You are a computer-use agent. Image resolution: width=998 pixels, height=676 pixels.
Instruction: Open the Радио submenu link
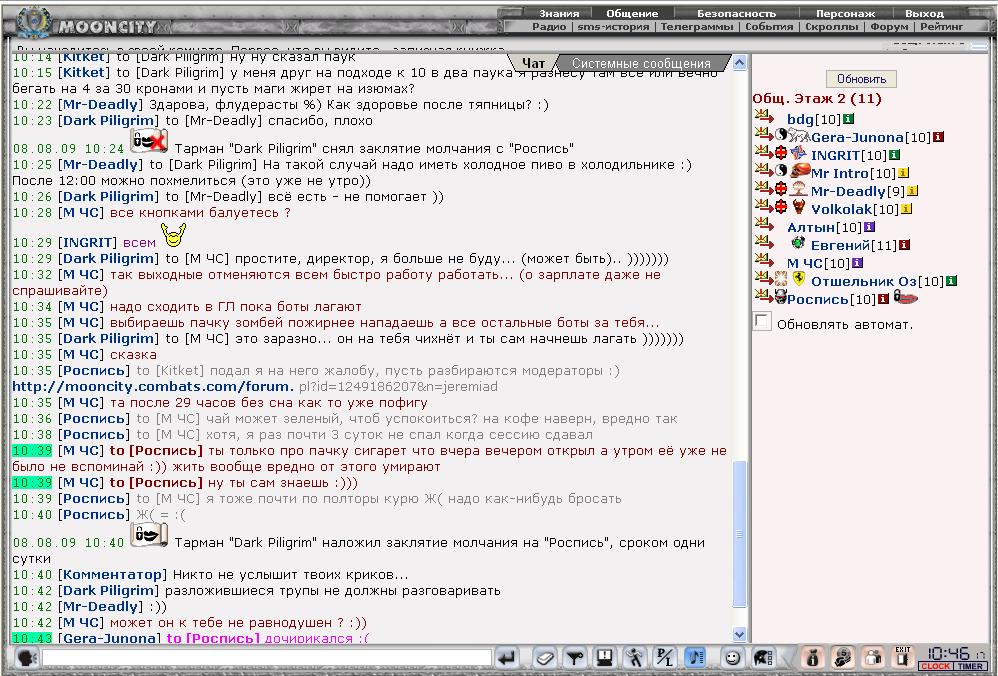tap(549, 27)
